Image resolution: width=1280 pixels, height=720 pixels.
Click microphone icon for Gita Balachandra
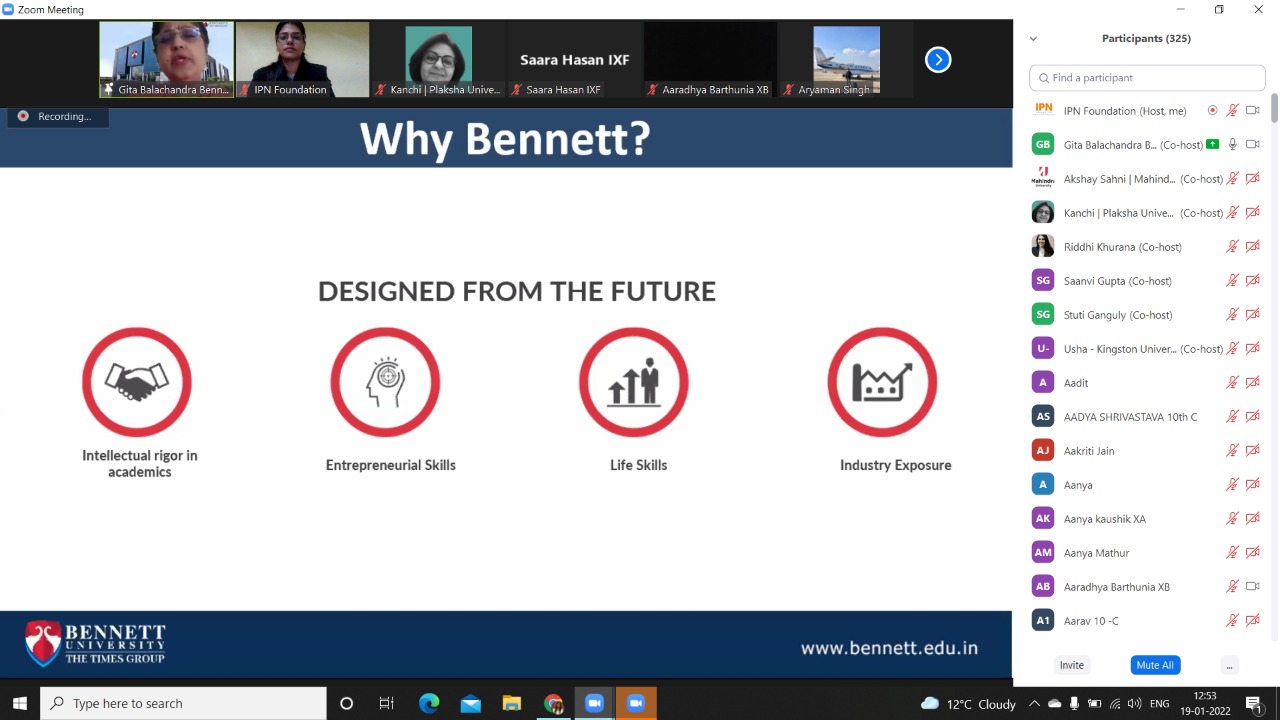point(1233,145)
